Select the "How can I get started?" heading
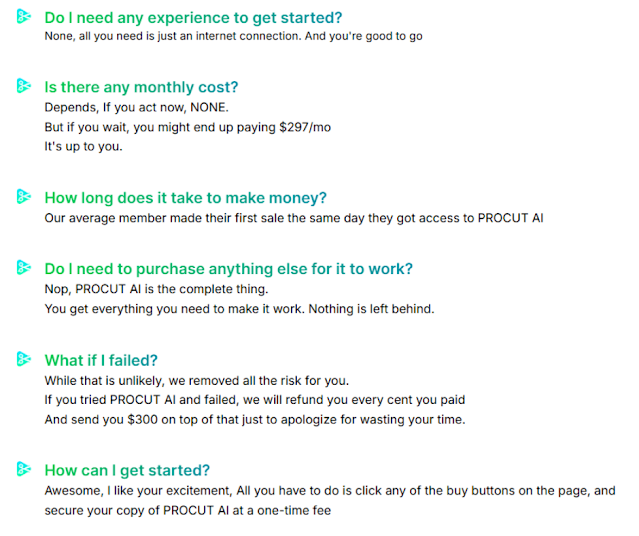Screen dimensions: 639x536 127,470
